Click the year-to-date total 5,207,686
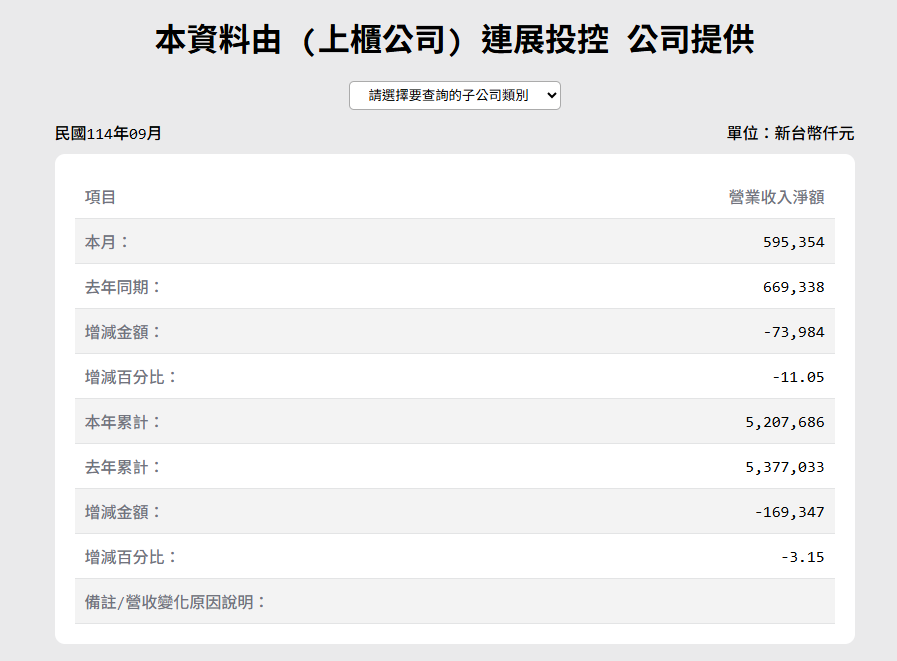 click(x=785, y=422)
